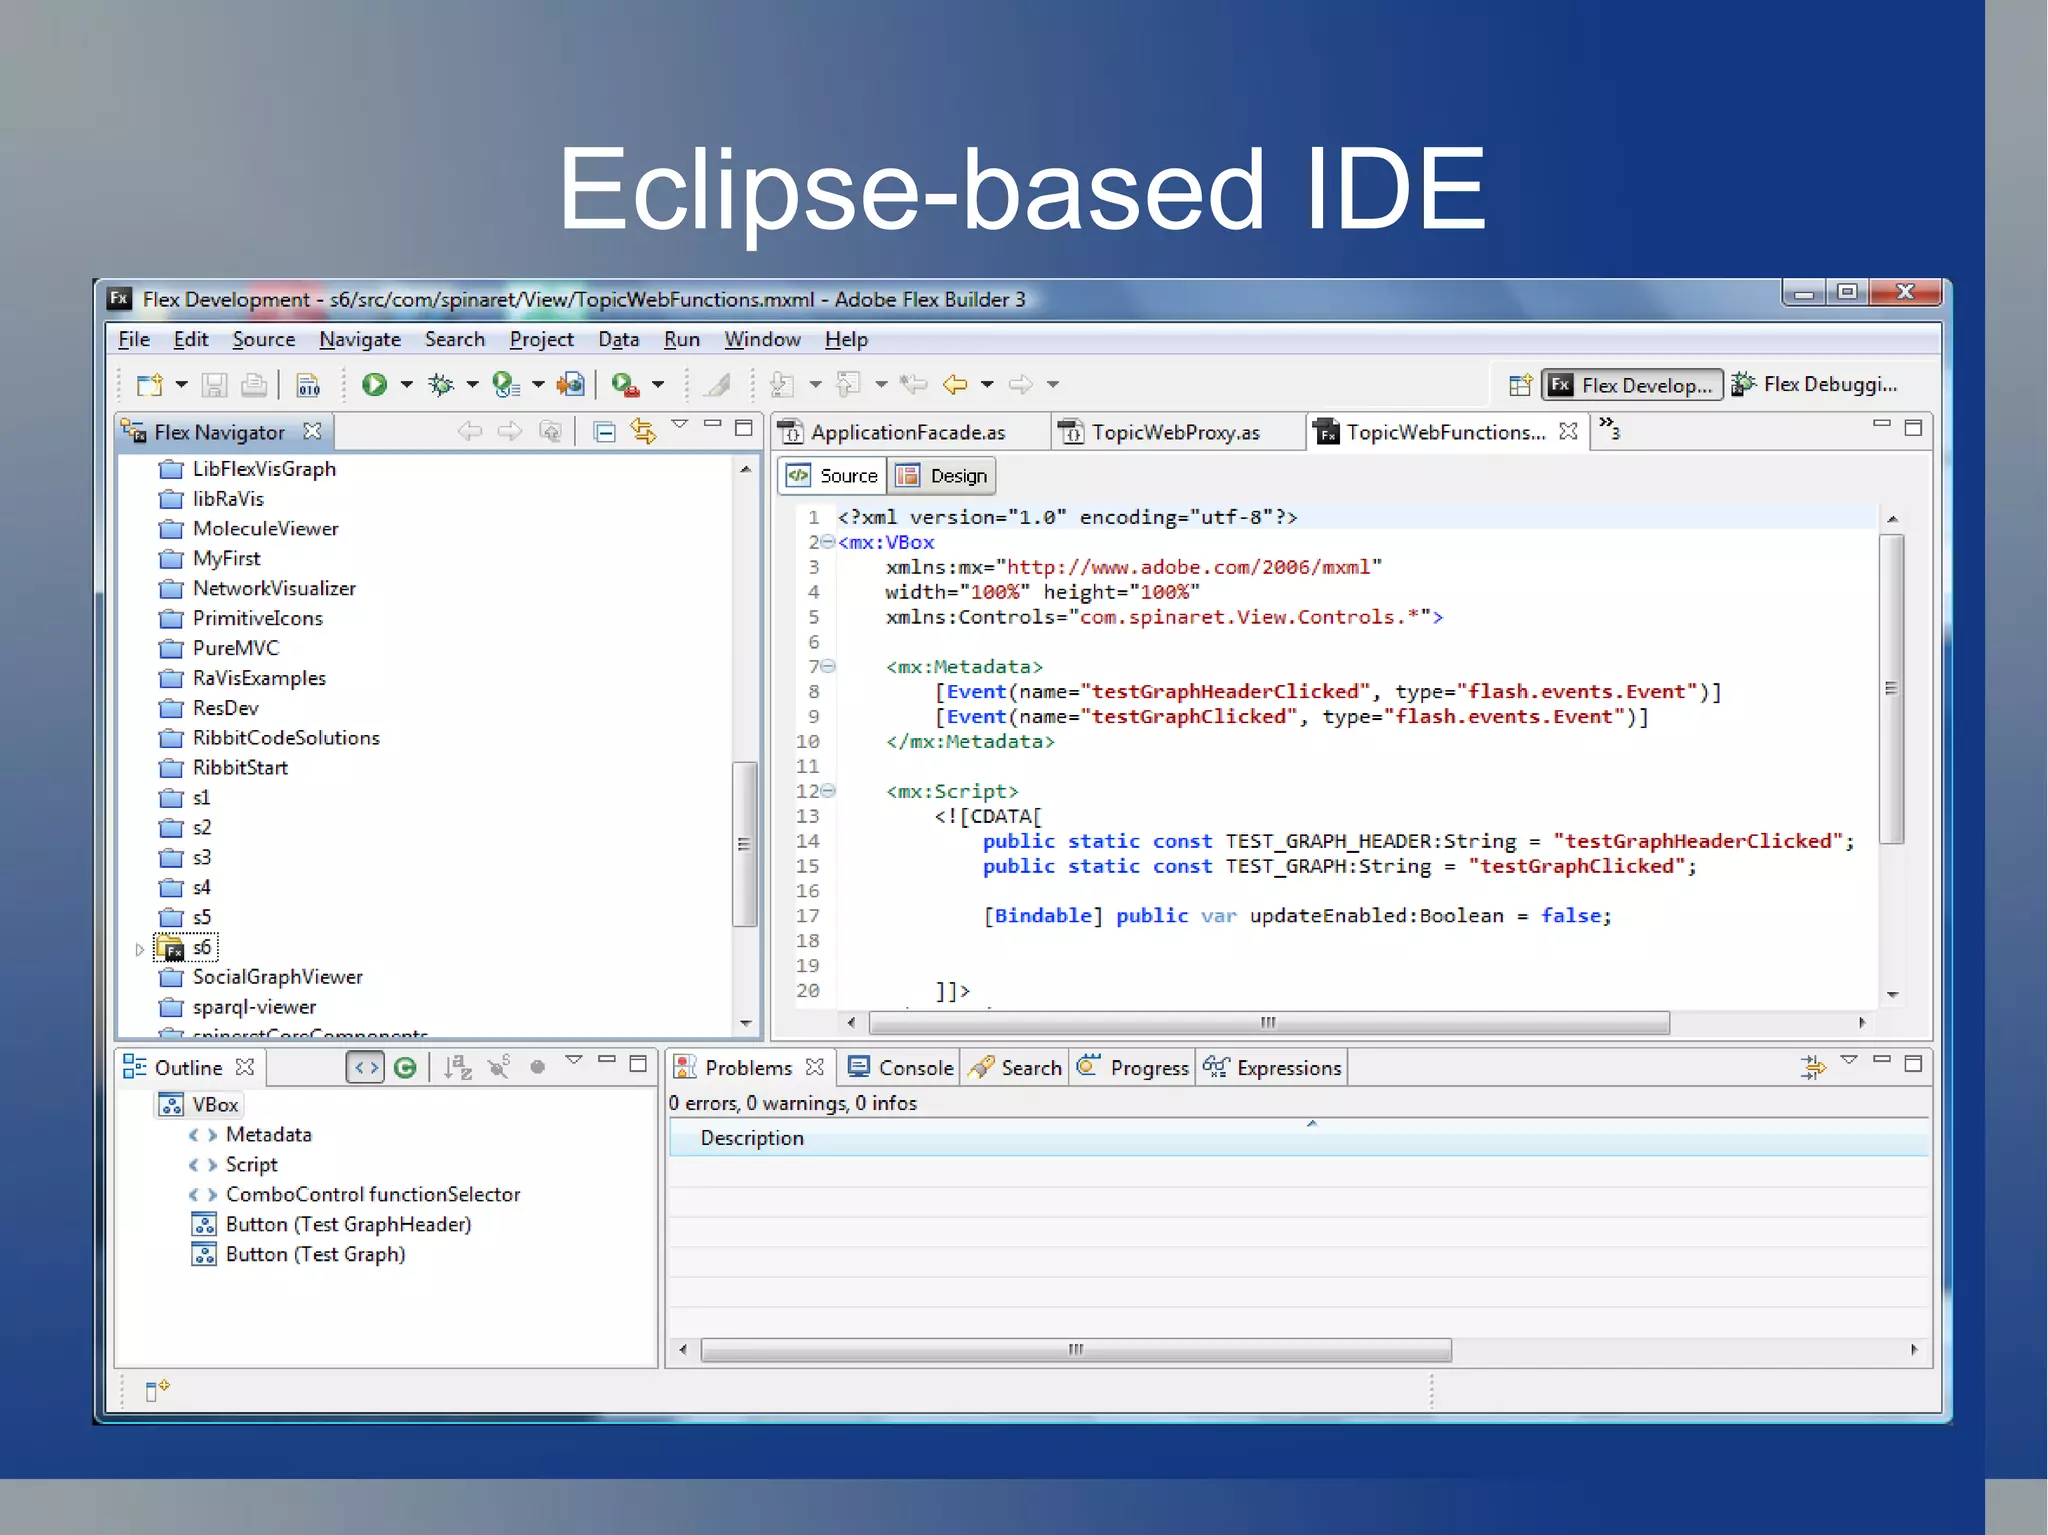Open the Debug configurations dropdown arrow

point(472,384)
